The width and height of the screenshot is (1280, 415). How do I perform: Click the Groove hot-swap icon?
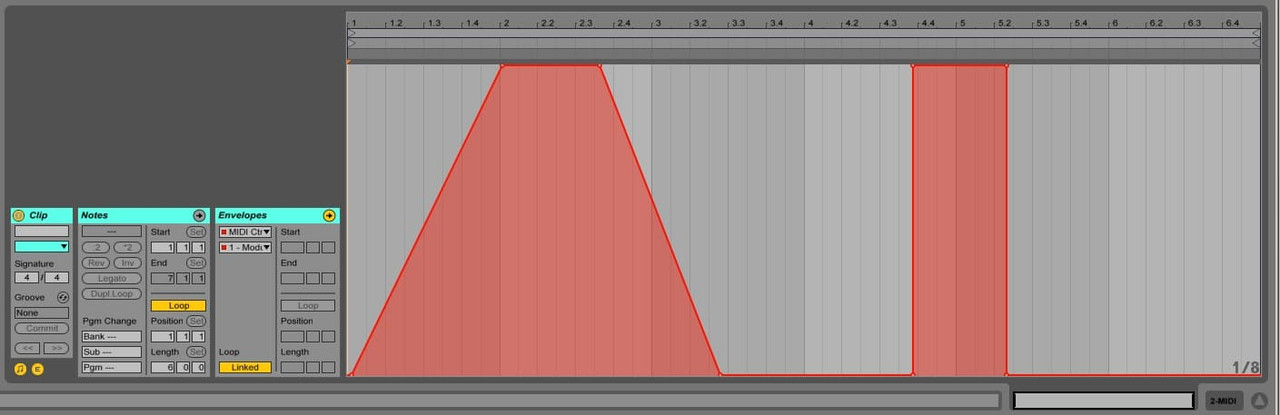(x=63, y=297)
